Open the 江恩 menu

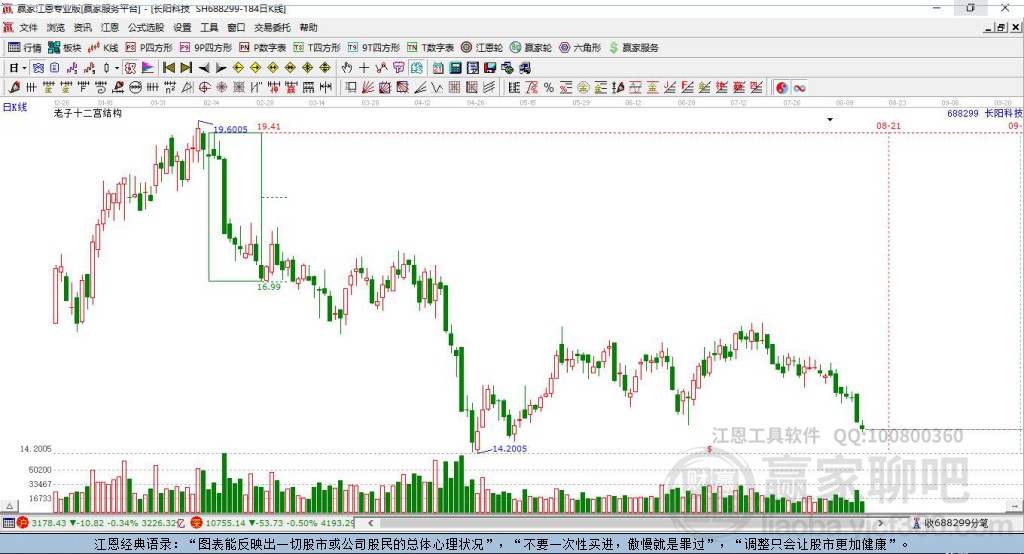click(110, 27)
